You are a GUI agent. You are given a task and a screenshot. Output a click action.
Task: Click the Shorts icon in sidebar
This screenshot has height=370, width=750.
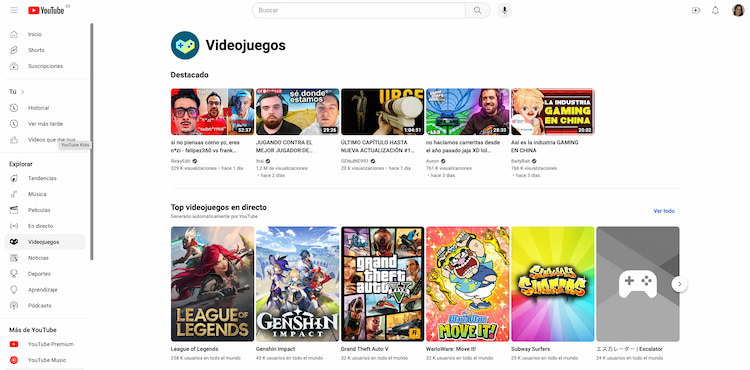(x=14, y=50)
